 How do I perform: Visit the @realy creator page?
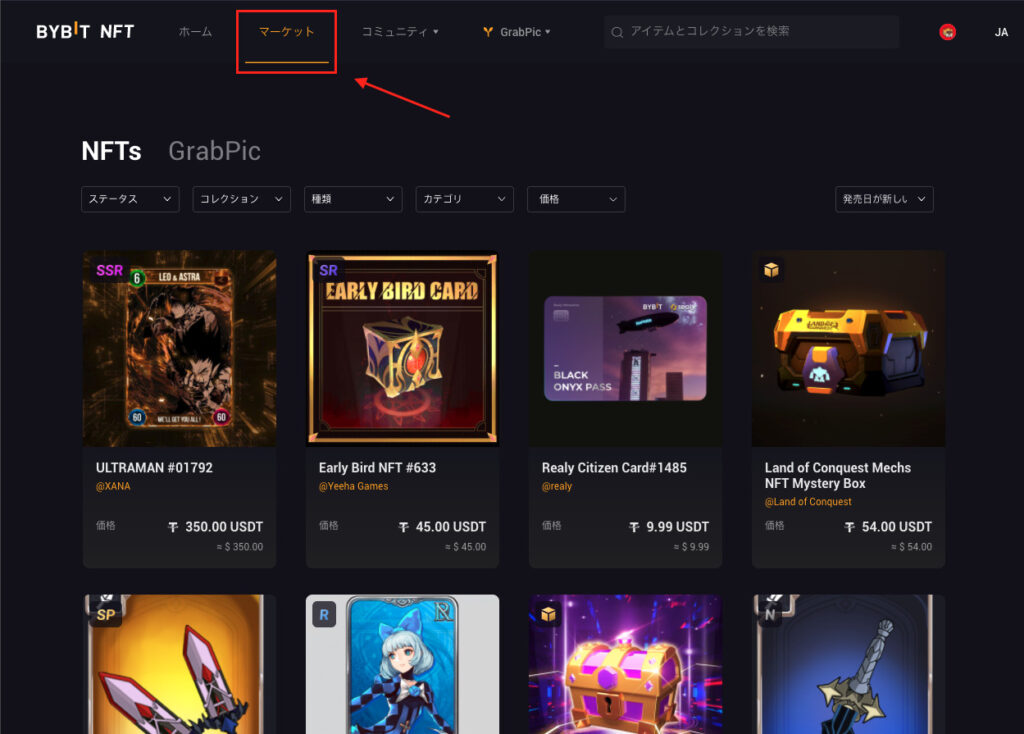tap(557, 486)
